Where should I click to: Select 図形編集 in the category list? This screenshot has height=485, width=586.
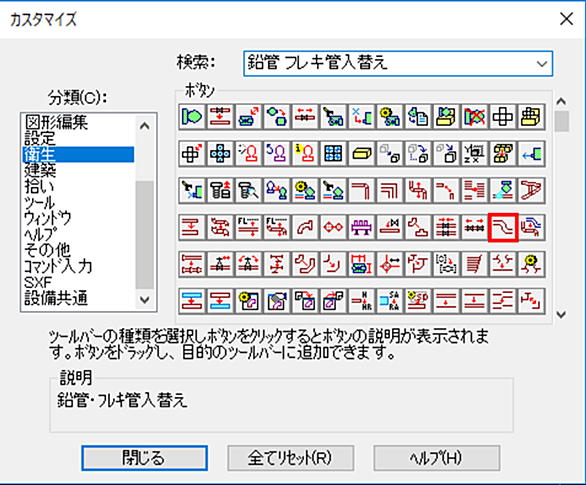56,122
